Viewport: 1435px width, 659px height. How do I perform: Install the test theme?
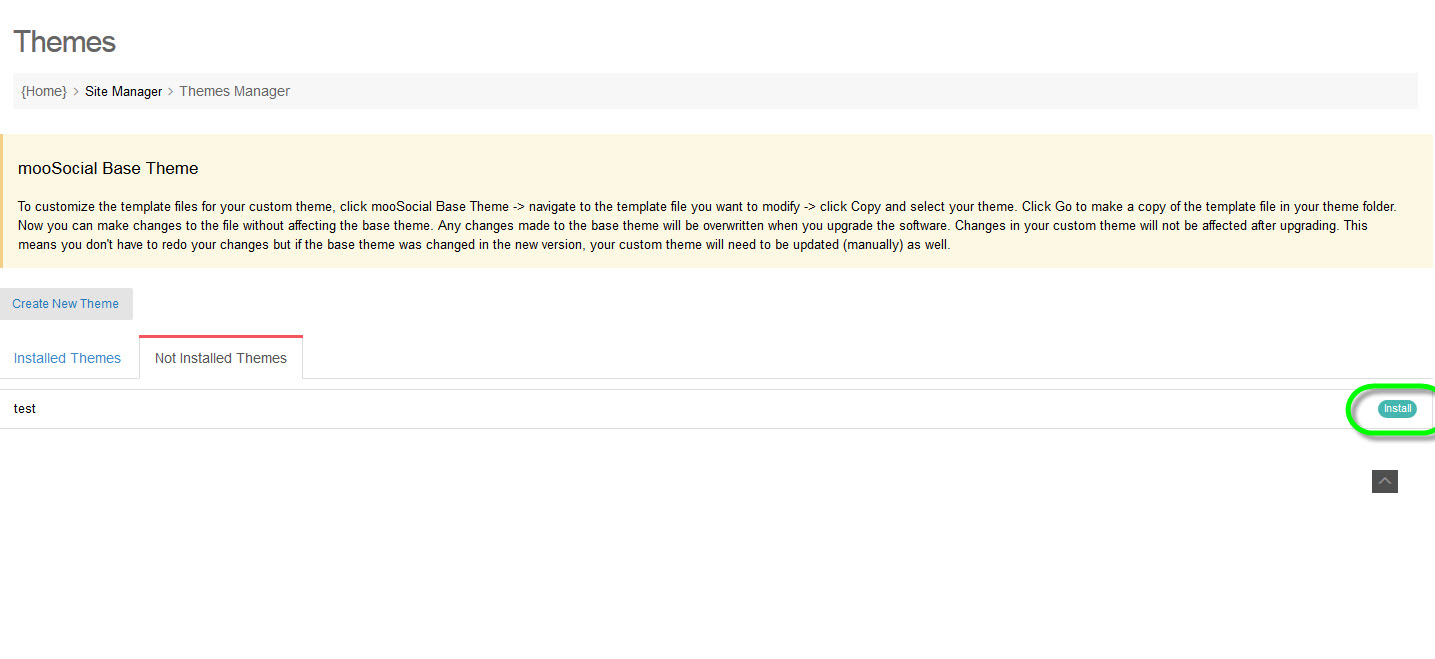click(x=1396, y=409)
